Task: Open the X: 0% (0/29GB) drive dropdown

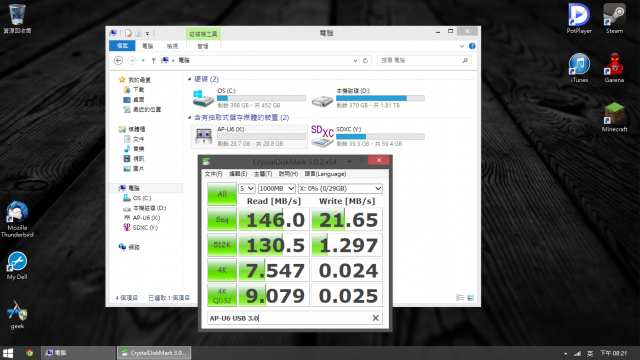Action: [340, 189]
